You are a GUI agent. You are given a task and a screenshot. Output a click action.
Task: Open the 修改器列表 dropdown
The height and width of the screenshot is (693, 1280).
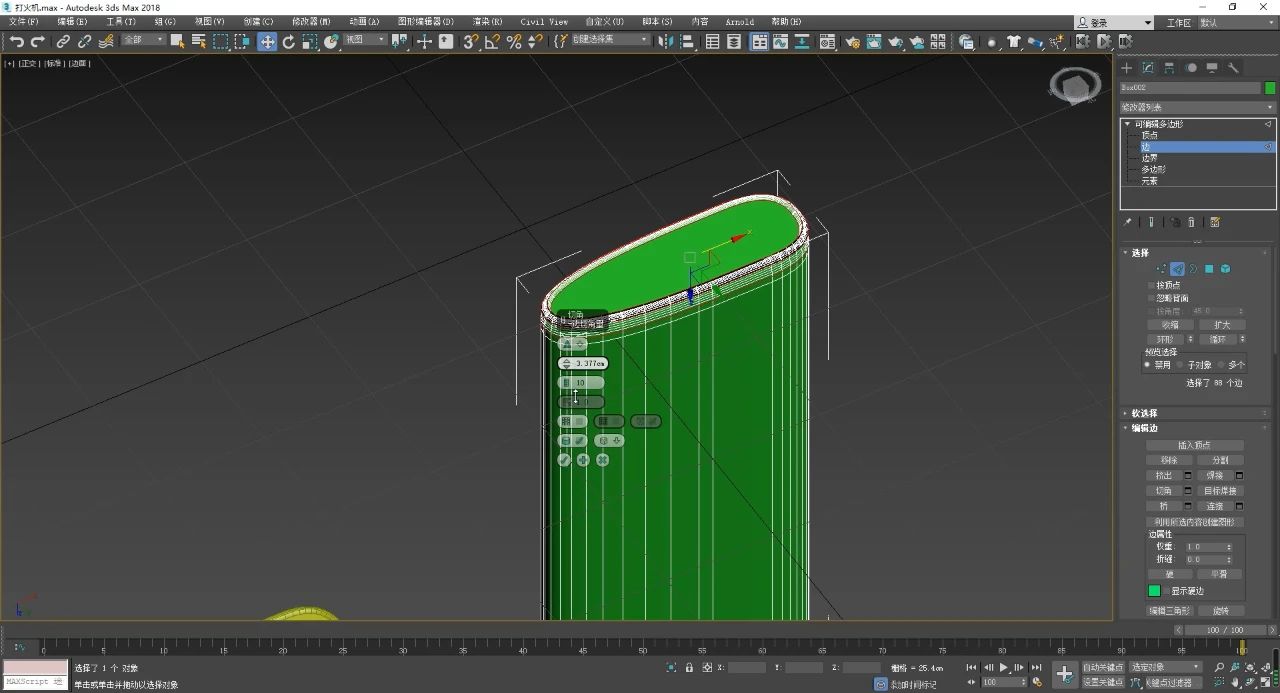pos(1197,107)
